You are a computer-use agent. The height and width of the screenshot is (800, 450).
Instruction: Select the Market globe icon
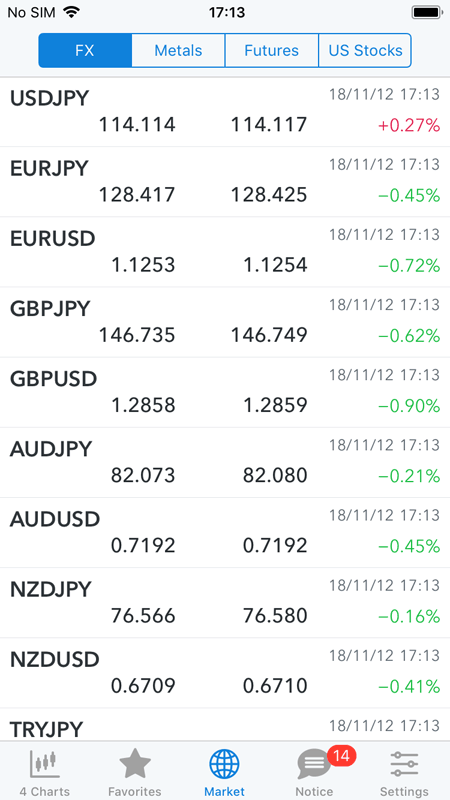224,765
